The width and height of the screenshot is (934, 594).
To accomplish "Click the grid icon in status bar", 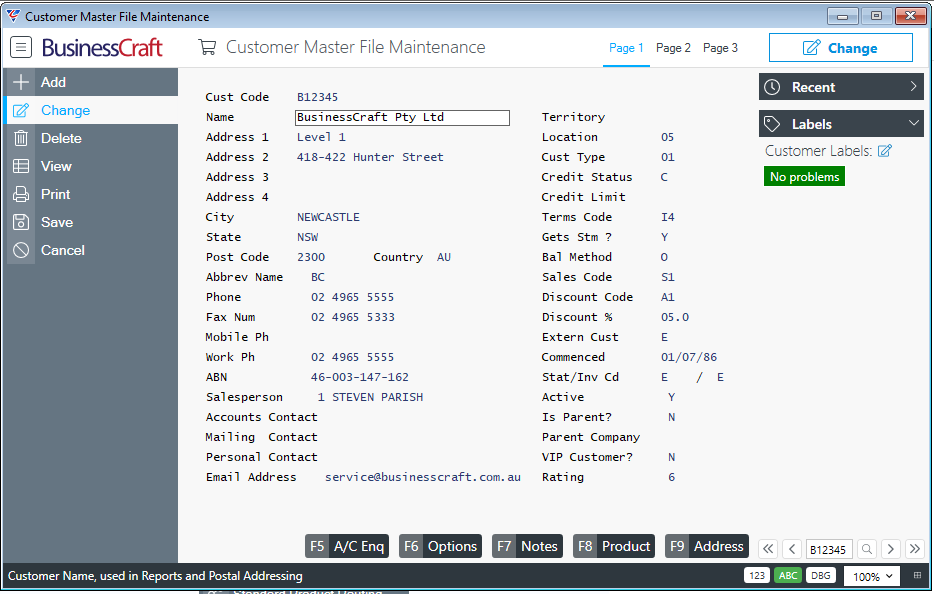I will click(x=917, y=576).
